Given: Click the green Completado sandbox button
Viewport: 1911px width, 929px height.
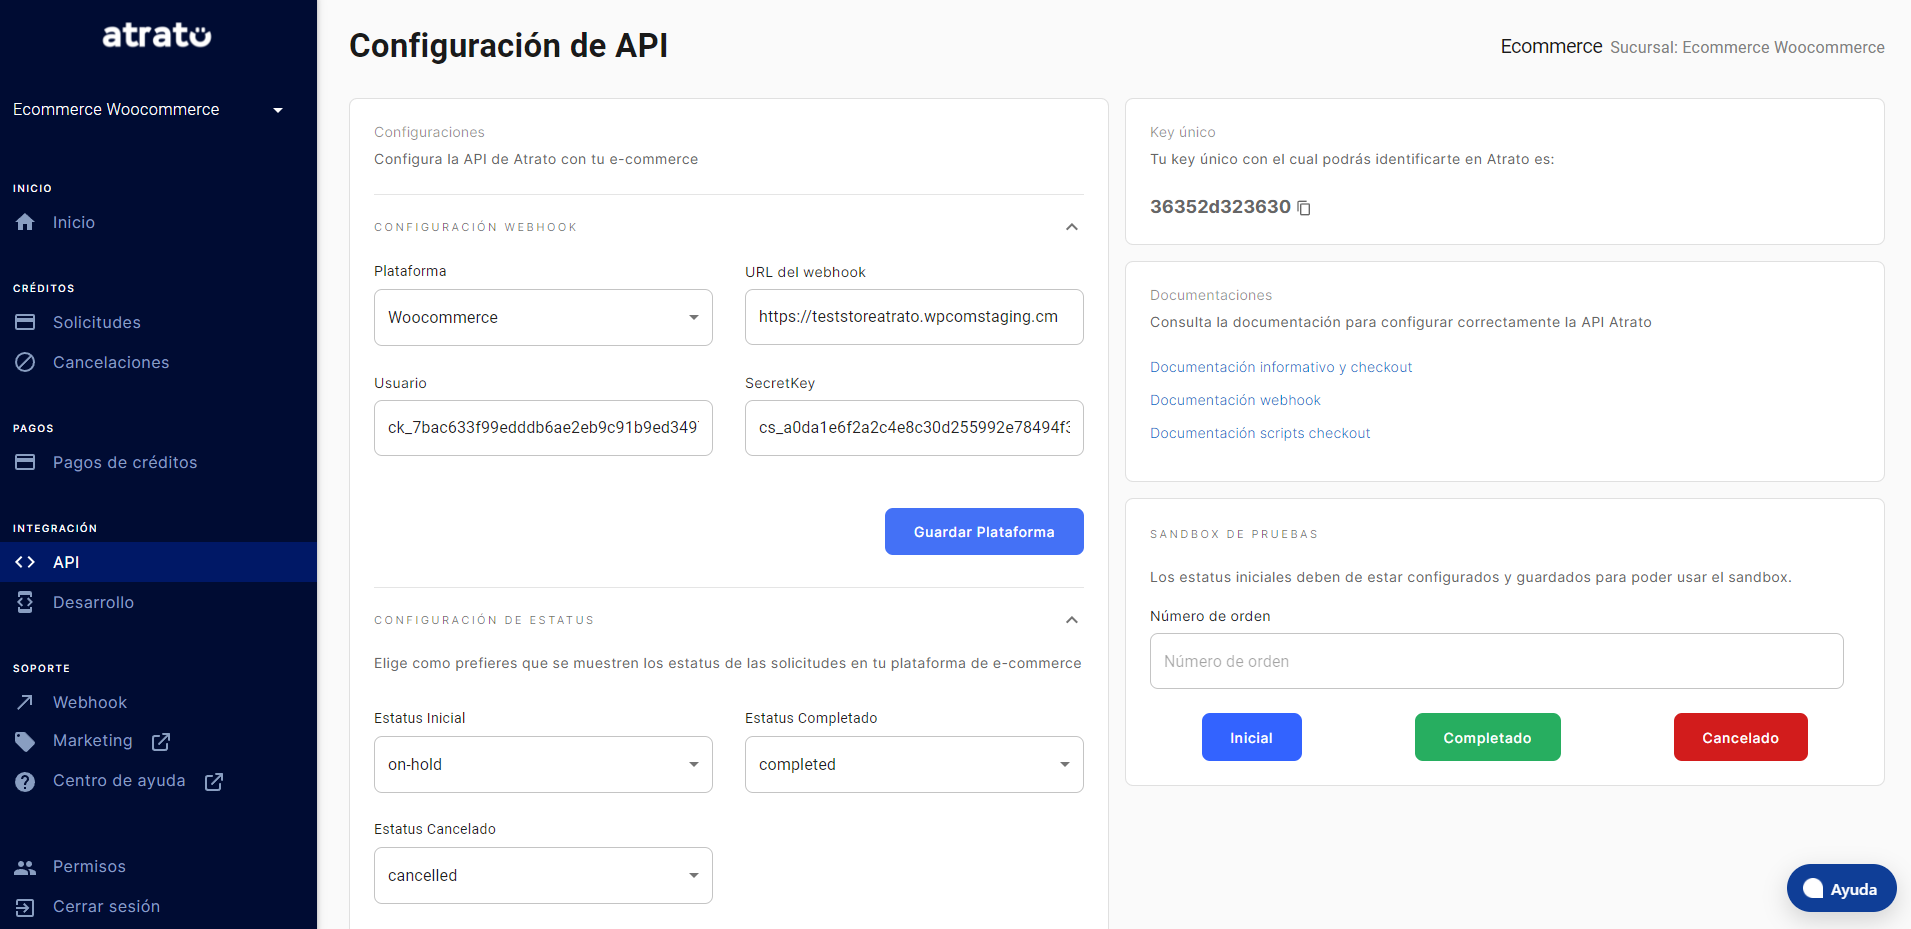Looking at the screenshot, I should [x=1487, y=737].
